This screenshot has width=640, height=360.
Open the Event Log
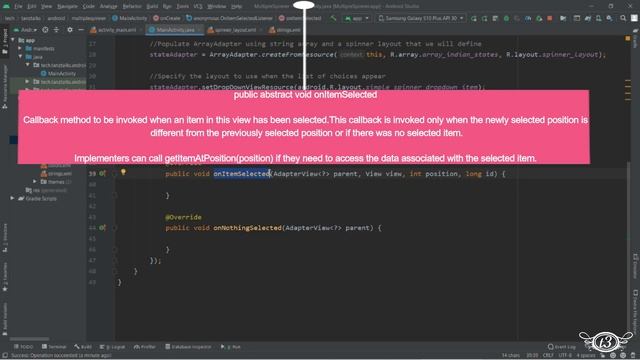(x=562, y=347)
